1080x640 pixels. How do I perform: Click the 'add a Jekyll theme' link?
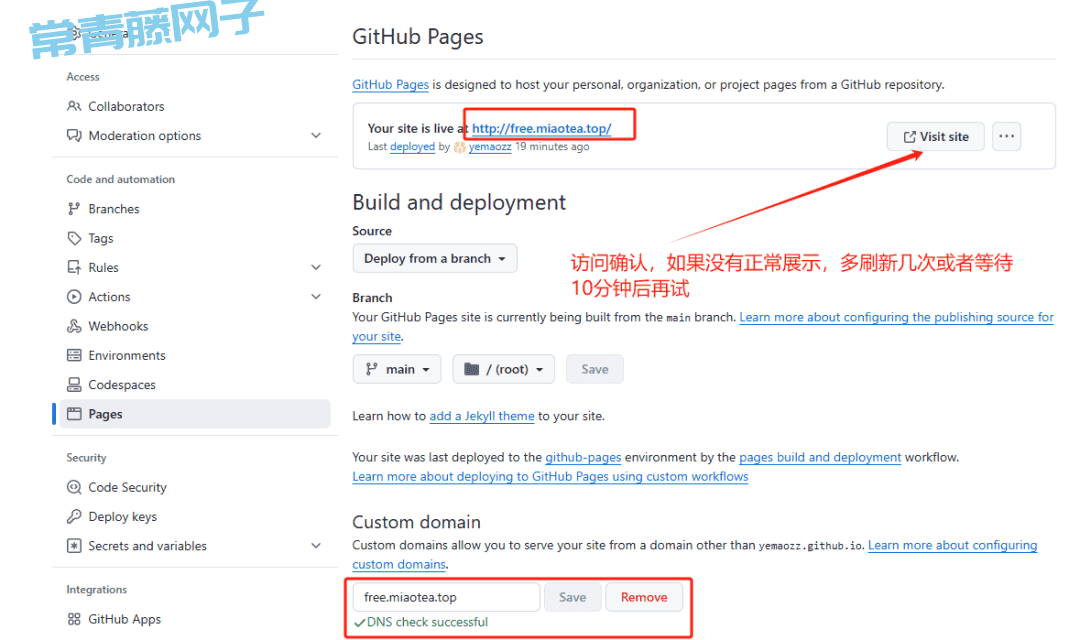482,416
